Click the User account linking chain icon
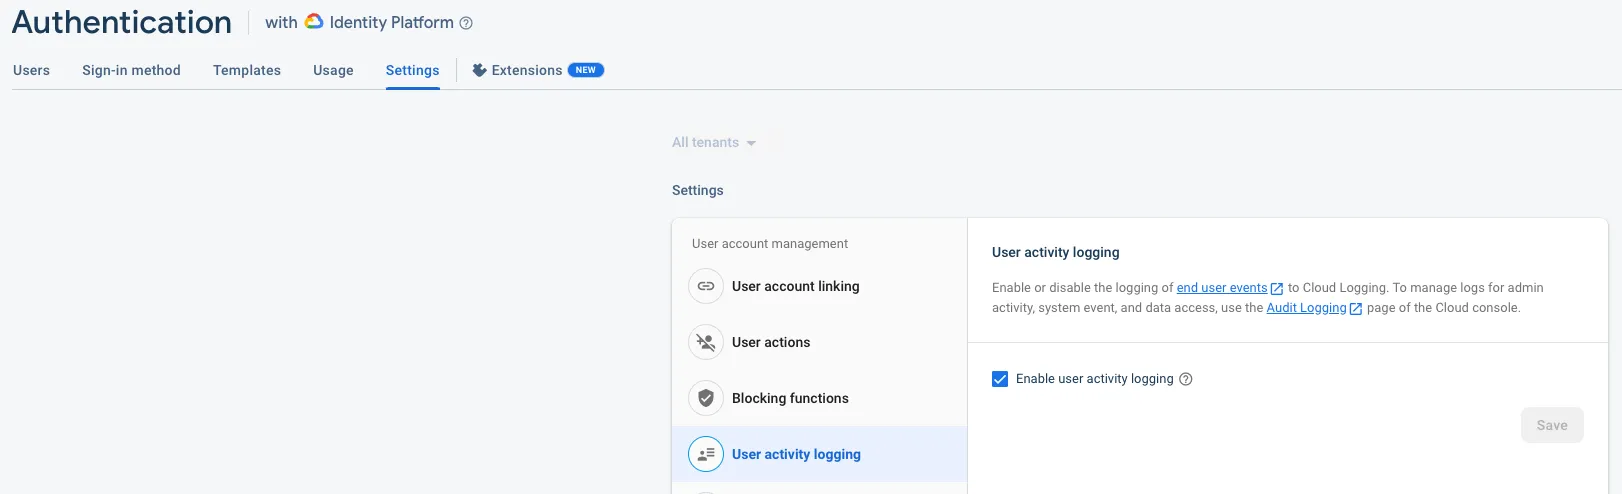The image size is (1622, 494). click(706, 286)
